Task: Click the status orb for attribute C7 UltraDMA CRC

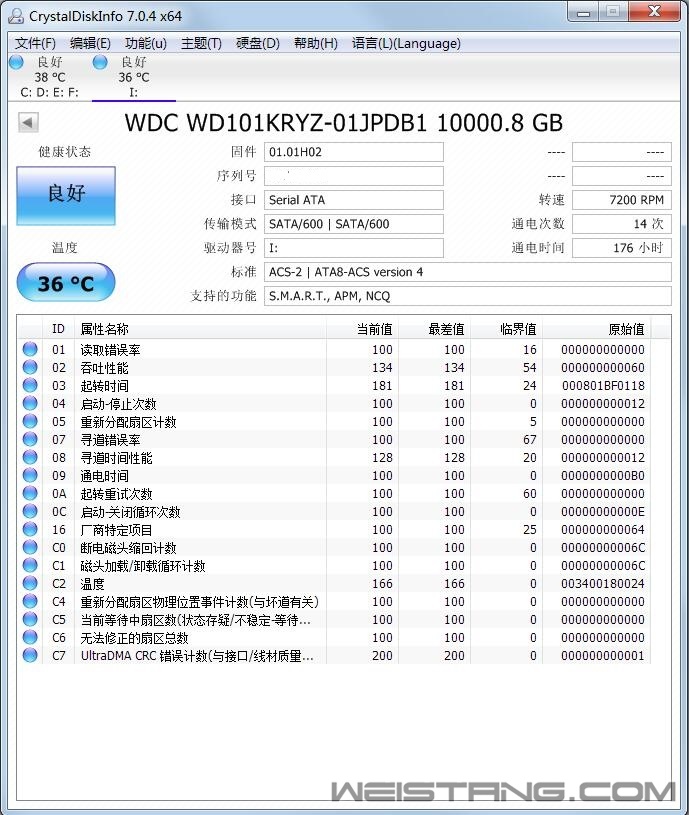Action: [30, 655]
